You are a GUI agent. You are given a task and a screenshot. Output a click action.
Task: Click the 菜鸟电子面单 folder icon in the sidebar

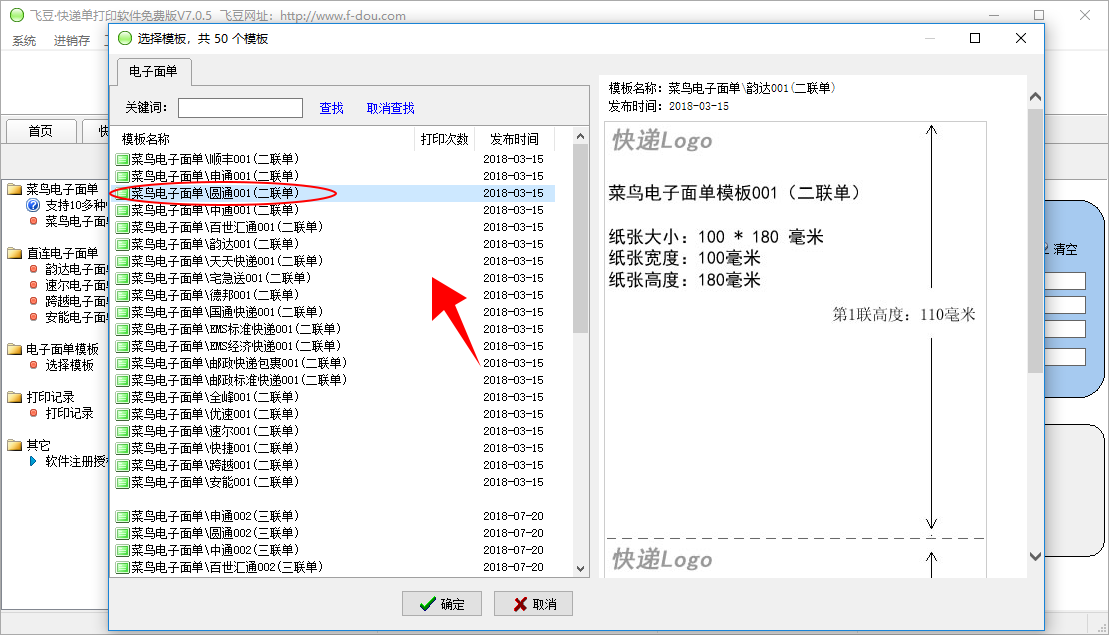(15, 189)
